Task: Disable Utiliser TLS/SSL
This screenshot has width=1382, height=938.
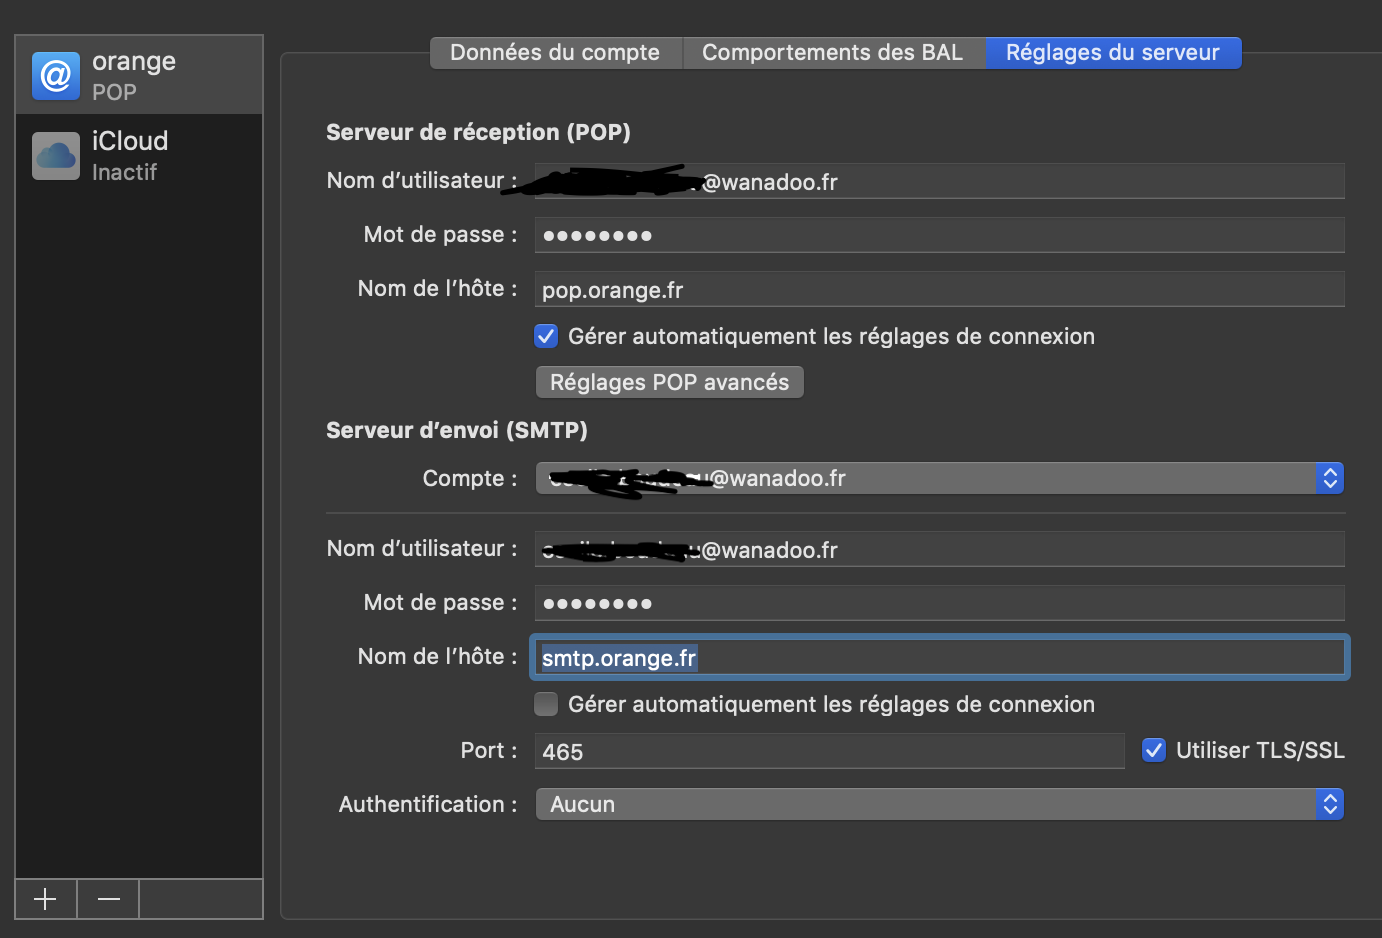Action: pyautogui.click(x=1154, y=750)
